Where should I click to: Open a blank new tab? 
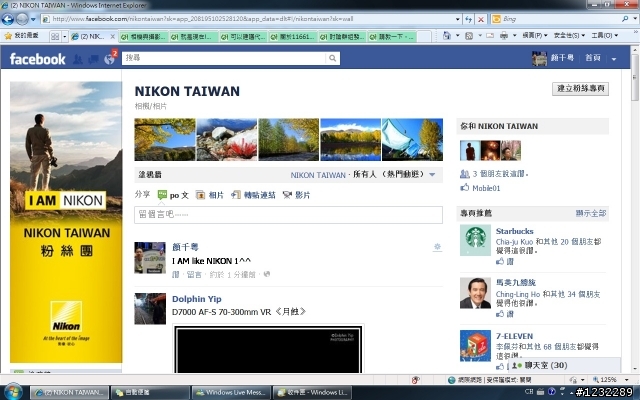[x=424, y=37]
